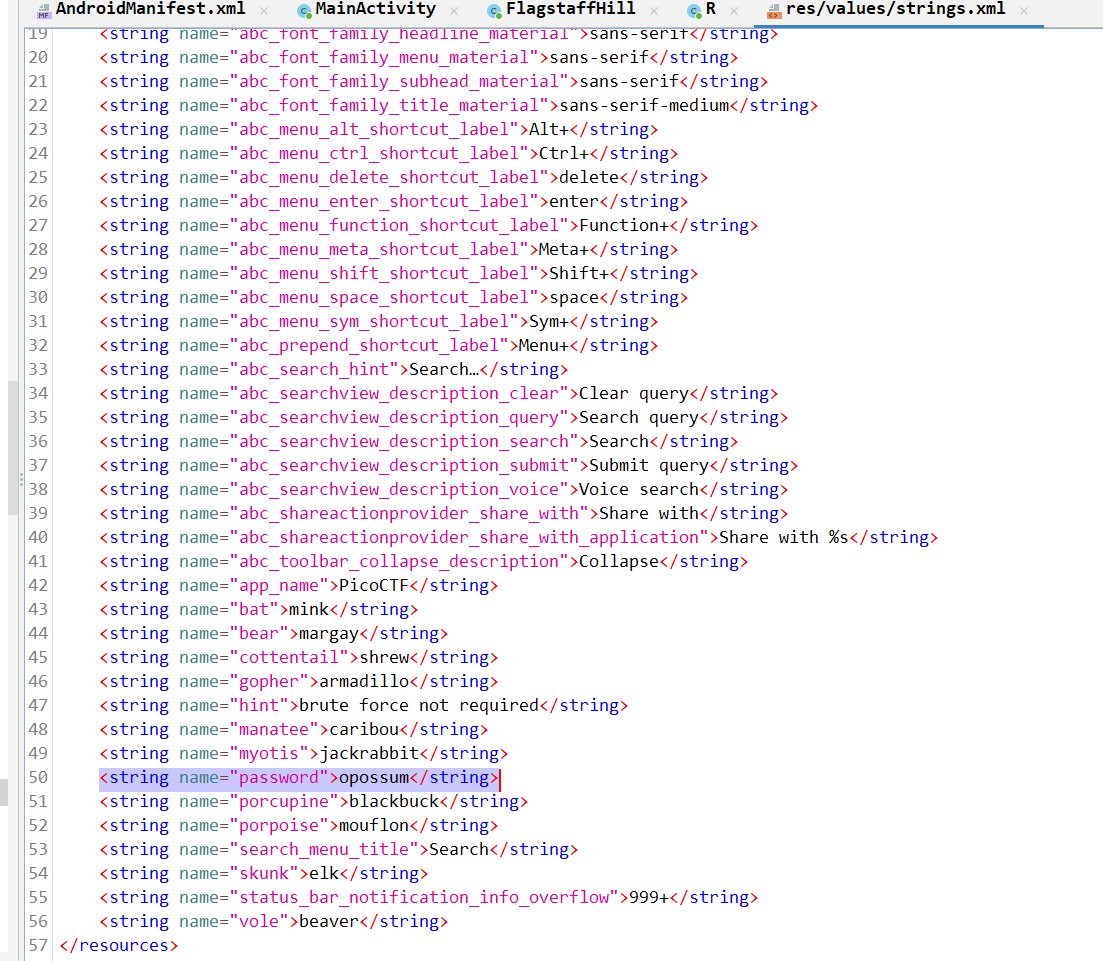The image size is (1103, 961).
Task: Close the FlagstaffHill tab
Action: pos(654,10)
